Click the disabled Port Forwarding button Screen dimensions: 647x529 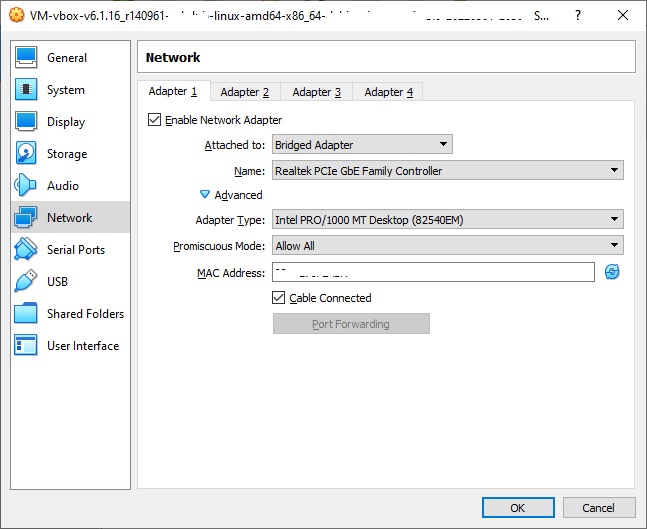(351, 324)
